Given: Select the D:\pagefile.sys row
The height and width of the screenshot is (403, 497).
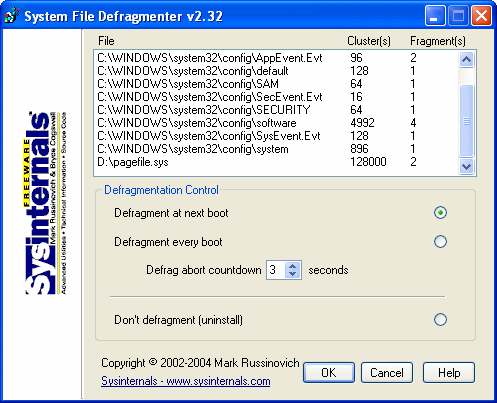Looking at the screenshot, I should (276, 162).
